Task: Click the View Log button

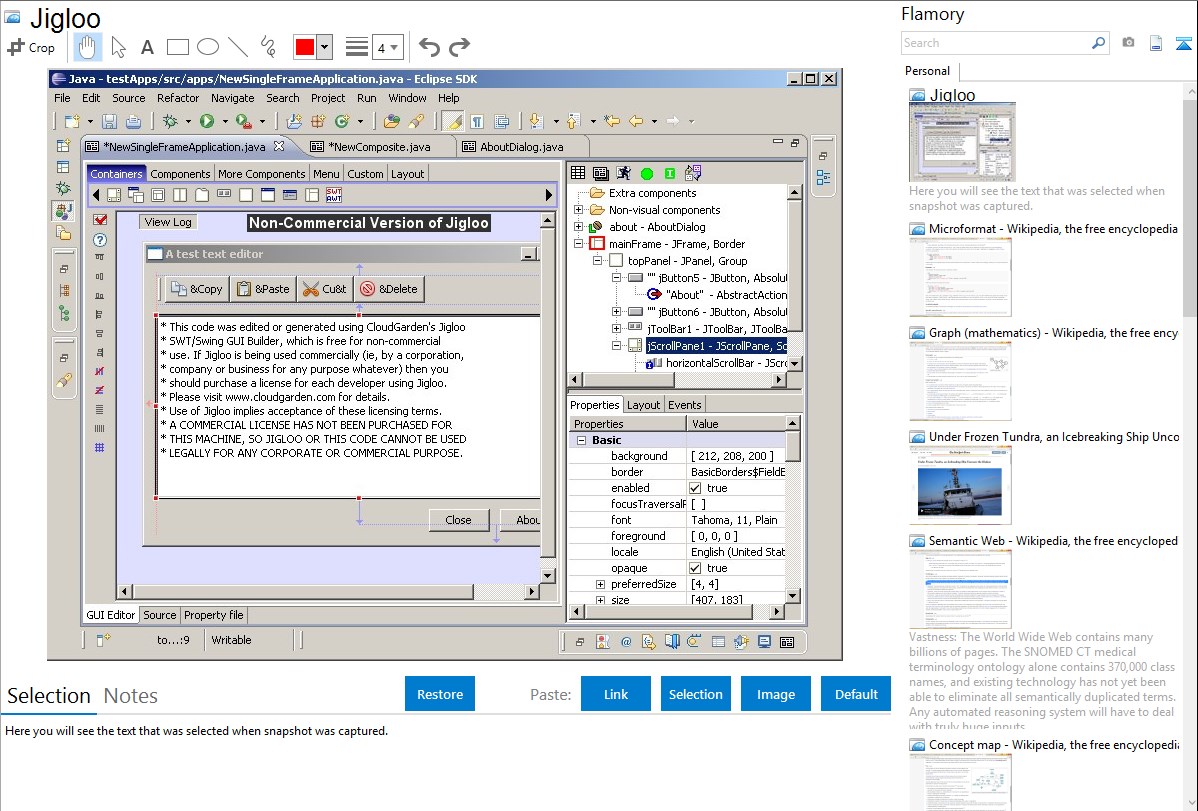Action: tap(168, 222)
